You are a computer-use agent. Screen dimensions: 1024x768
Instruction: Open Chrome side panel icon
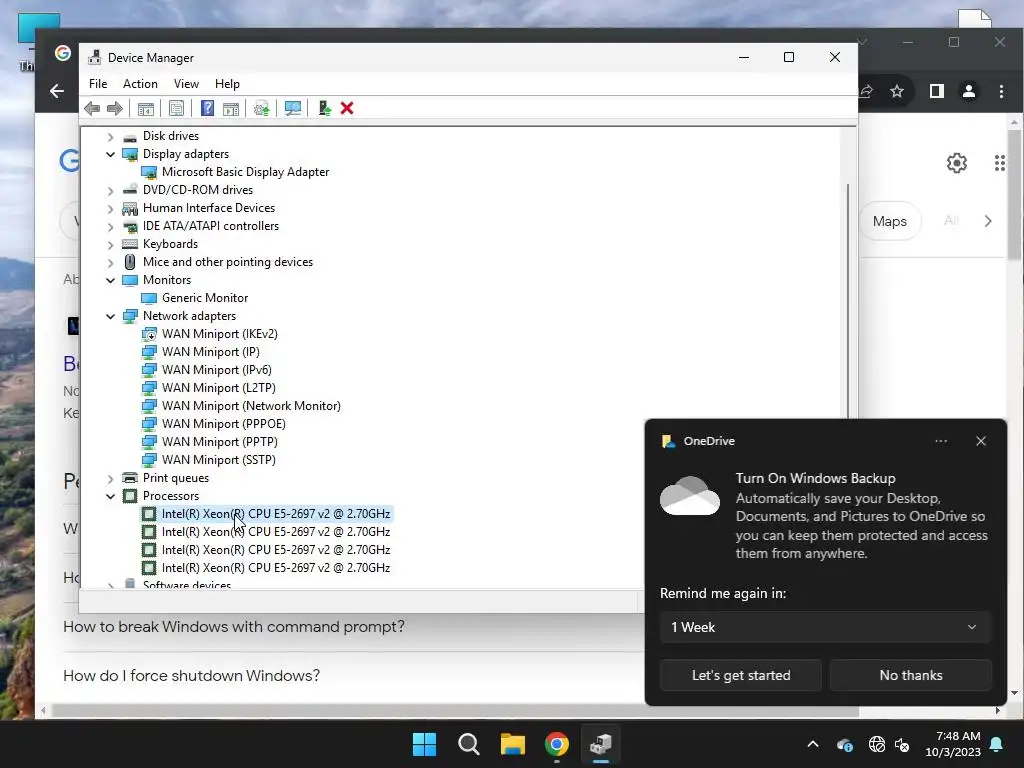tap(936, 91)
